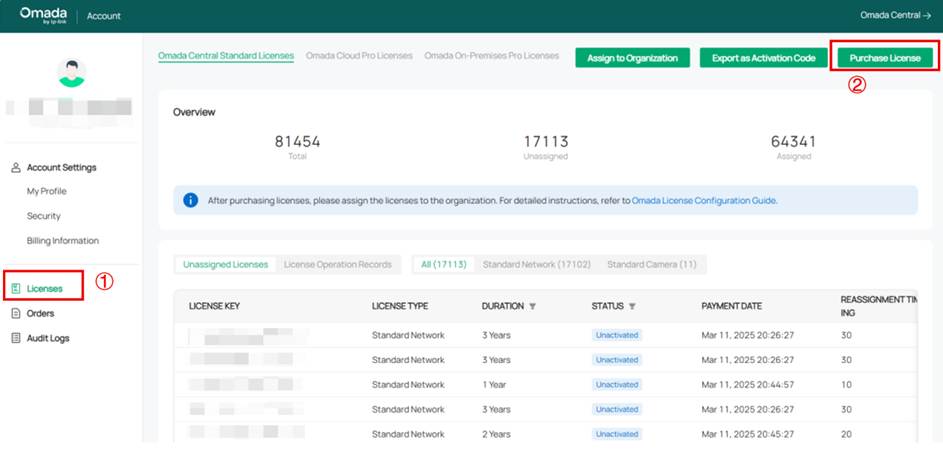Select License Operation Records tab
The image size is (943, 455).
[x=337, y=264]
